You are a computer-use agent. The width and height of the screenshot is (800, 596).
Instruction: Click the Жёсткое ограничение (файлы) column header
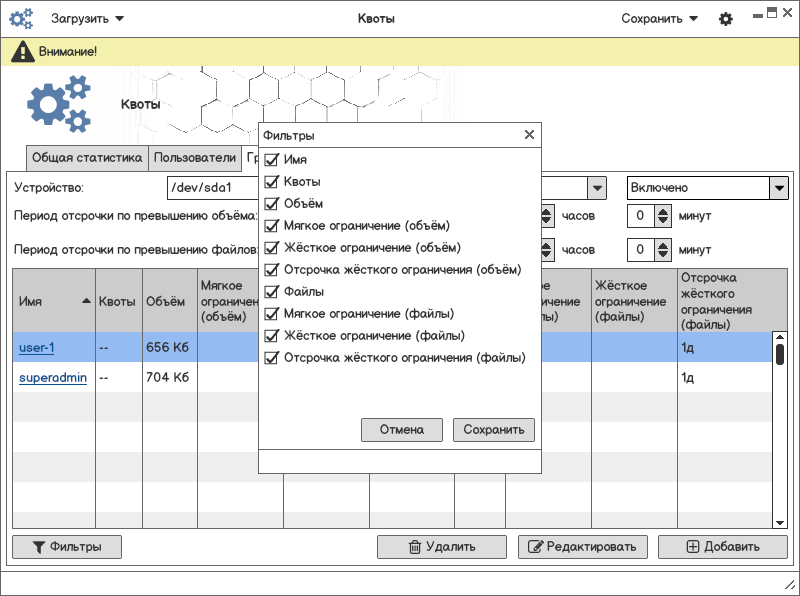pyautogui.click(x=634, y=301)
